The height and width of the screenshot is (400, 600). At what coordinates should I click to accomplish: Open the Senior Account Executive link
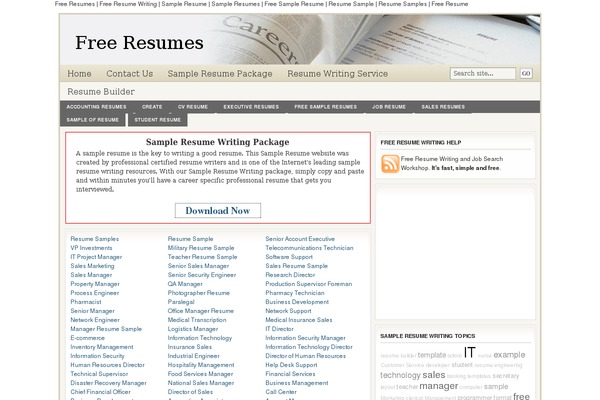click(x=300, y=239)
